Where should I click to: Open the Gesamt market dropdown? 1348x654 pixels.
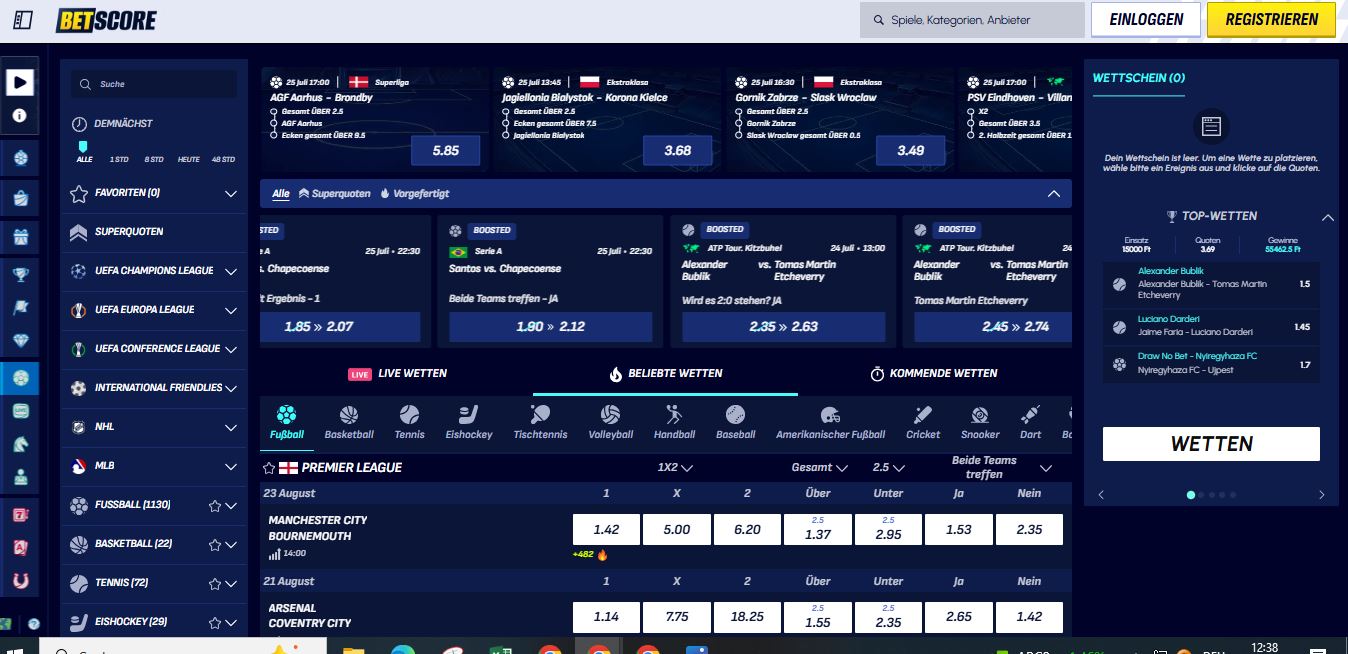pos(819,467)
